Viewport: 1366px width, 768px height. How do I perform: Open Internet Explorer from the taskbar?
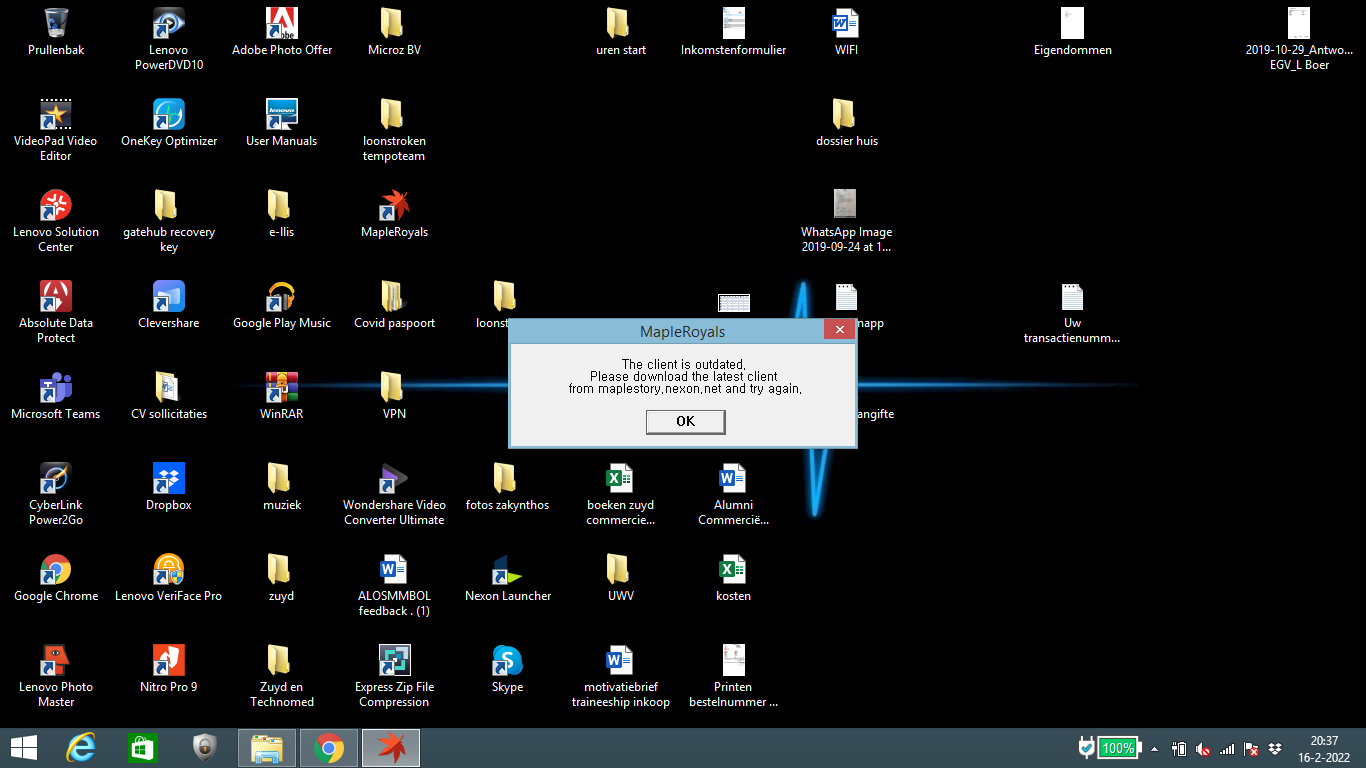click(x=81, y=748)
